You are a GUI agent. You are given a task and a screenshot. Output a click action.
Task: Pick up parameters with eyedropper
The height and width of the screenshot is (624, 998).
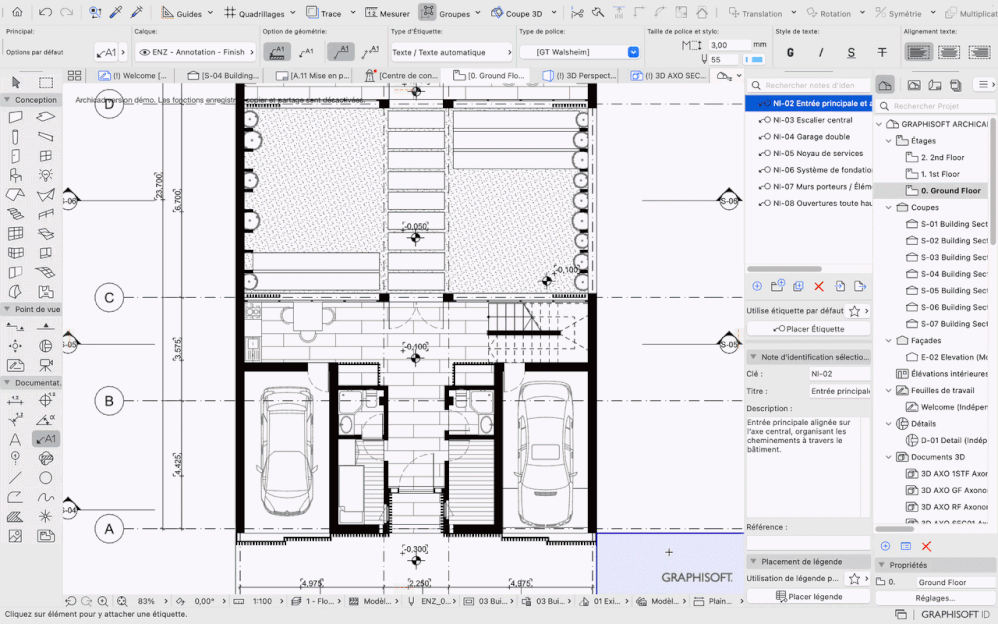click(116, 12)
